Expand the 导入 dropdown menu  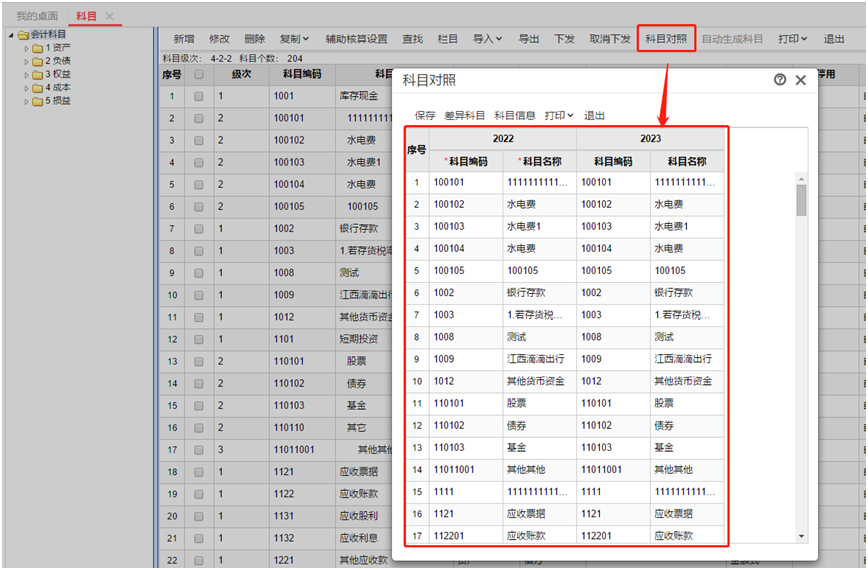pos(487,39)
